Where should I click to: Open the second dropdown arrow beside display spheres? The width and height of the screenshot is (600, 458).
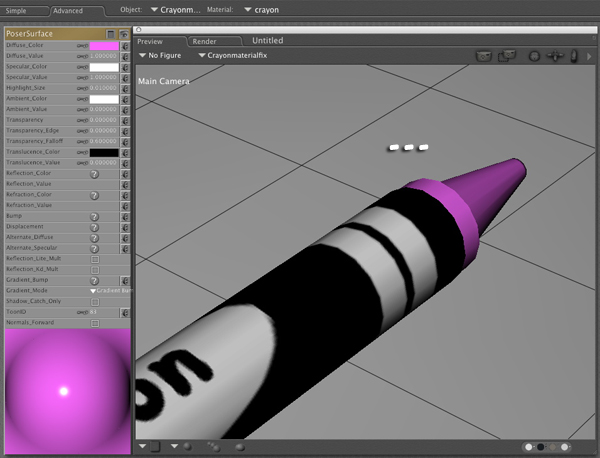click(174, 446)
